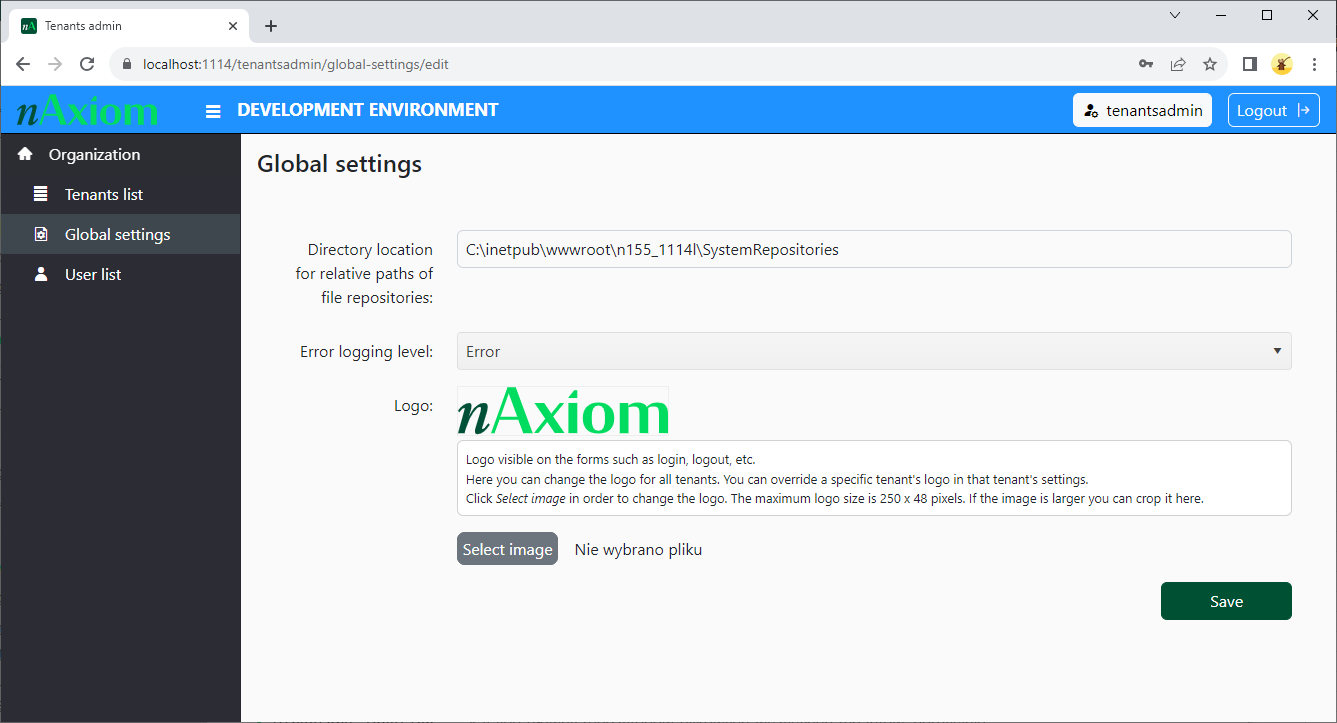Image resolution: width=1337 pixels, height=723 pixels.
Task: Click the nAxiom logo preview image
Action: pos(563,411)
